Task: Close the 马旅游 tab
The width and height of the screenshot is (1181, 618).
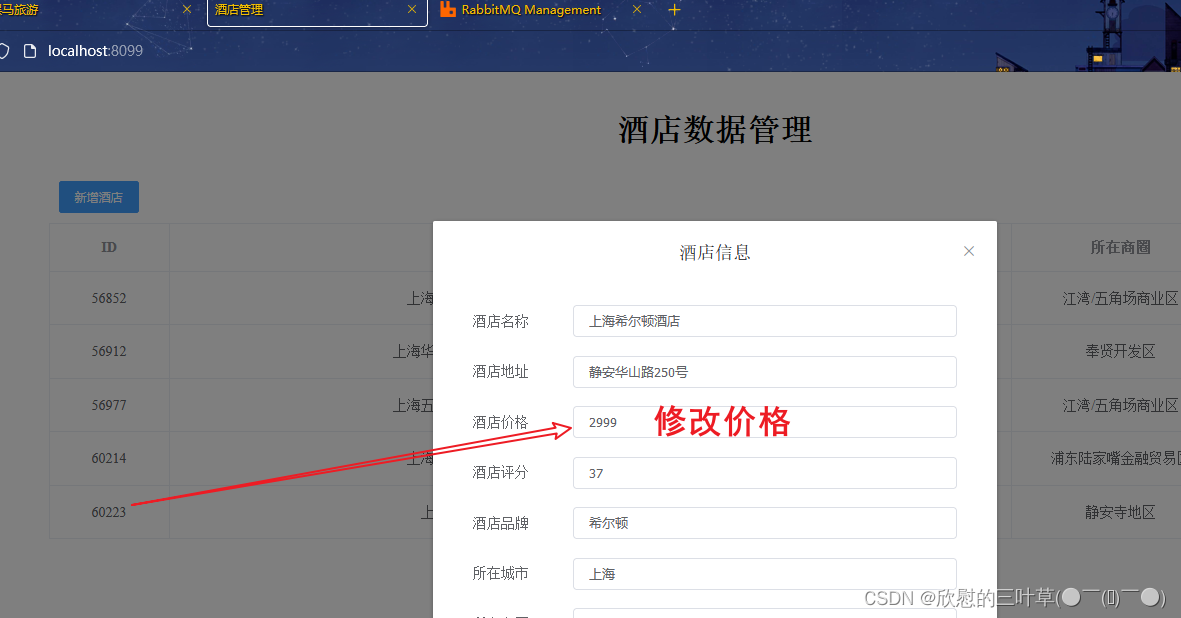Action: pyautogui.click(x=187, y=10)
